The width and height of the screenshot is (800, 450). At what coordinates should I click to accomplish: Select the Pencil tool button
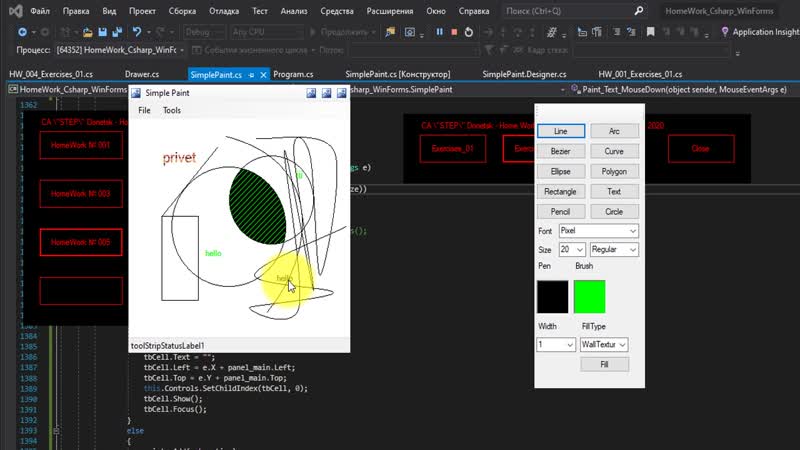point(561,212)
